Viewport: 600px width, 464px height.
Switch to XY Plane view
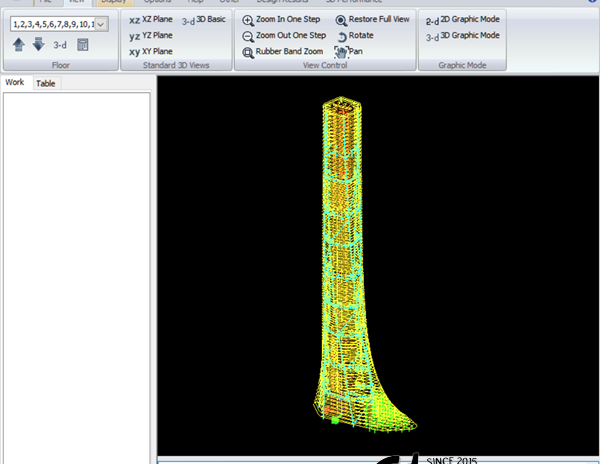tap(151, 51)
